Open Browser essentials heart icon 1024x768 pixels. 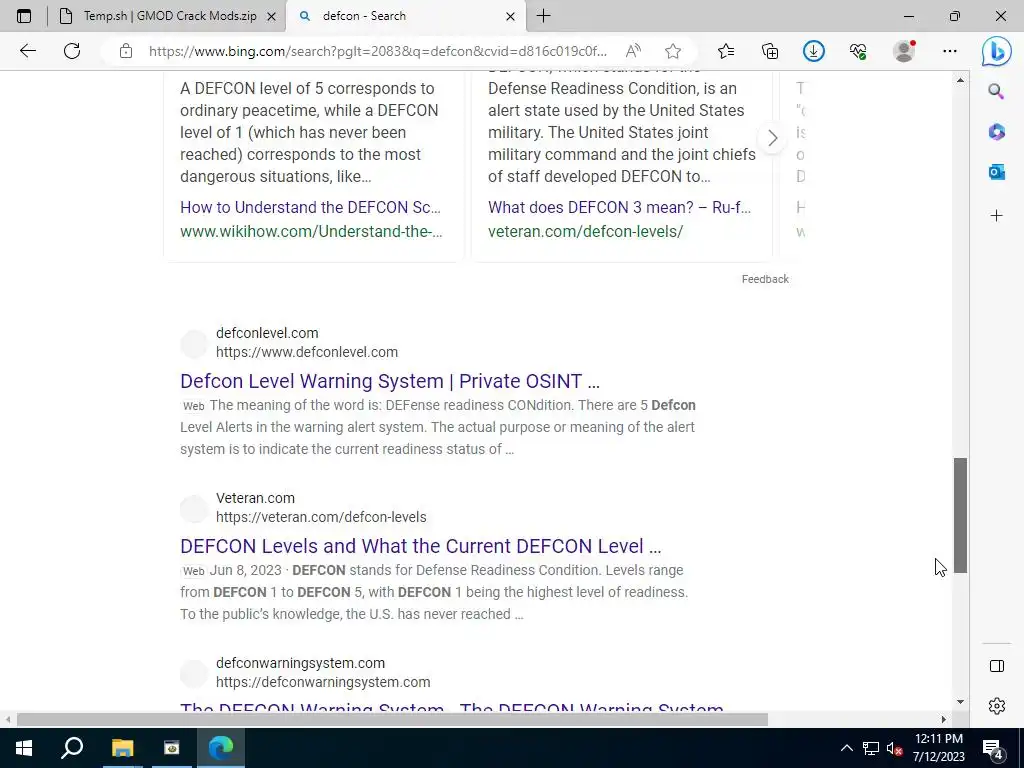(858, 51)
